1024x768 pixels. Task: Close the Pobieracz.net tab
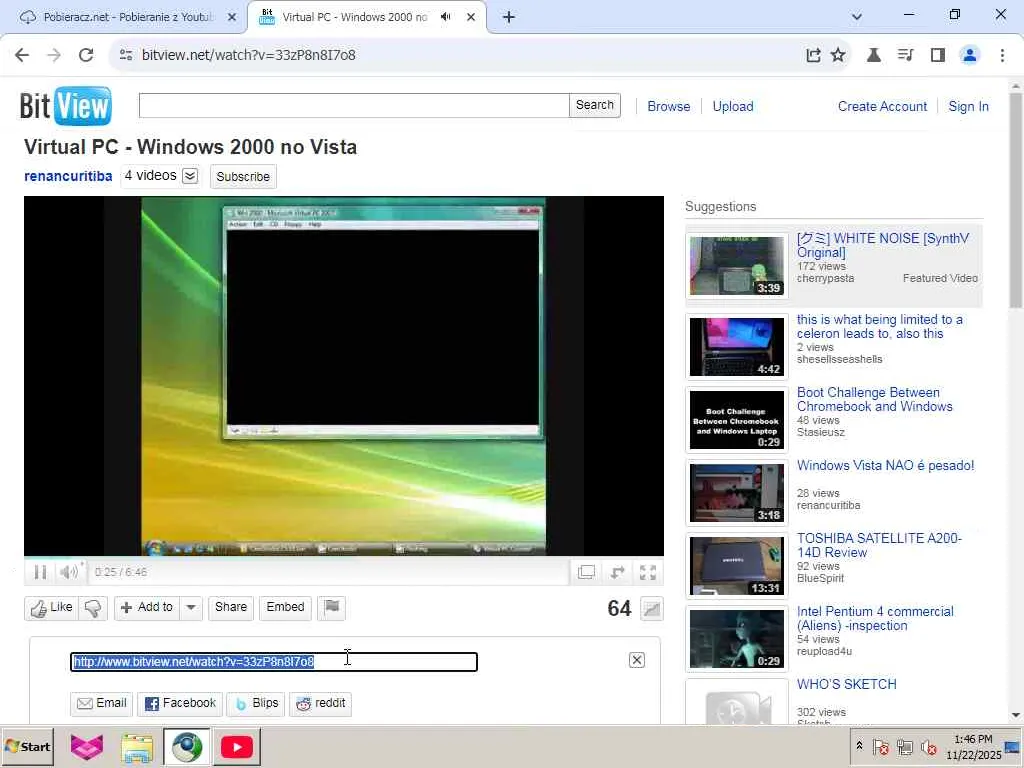232,17
